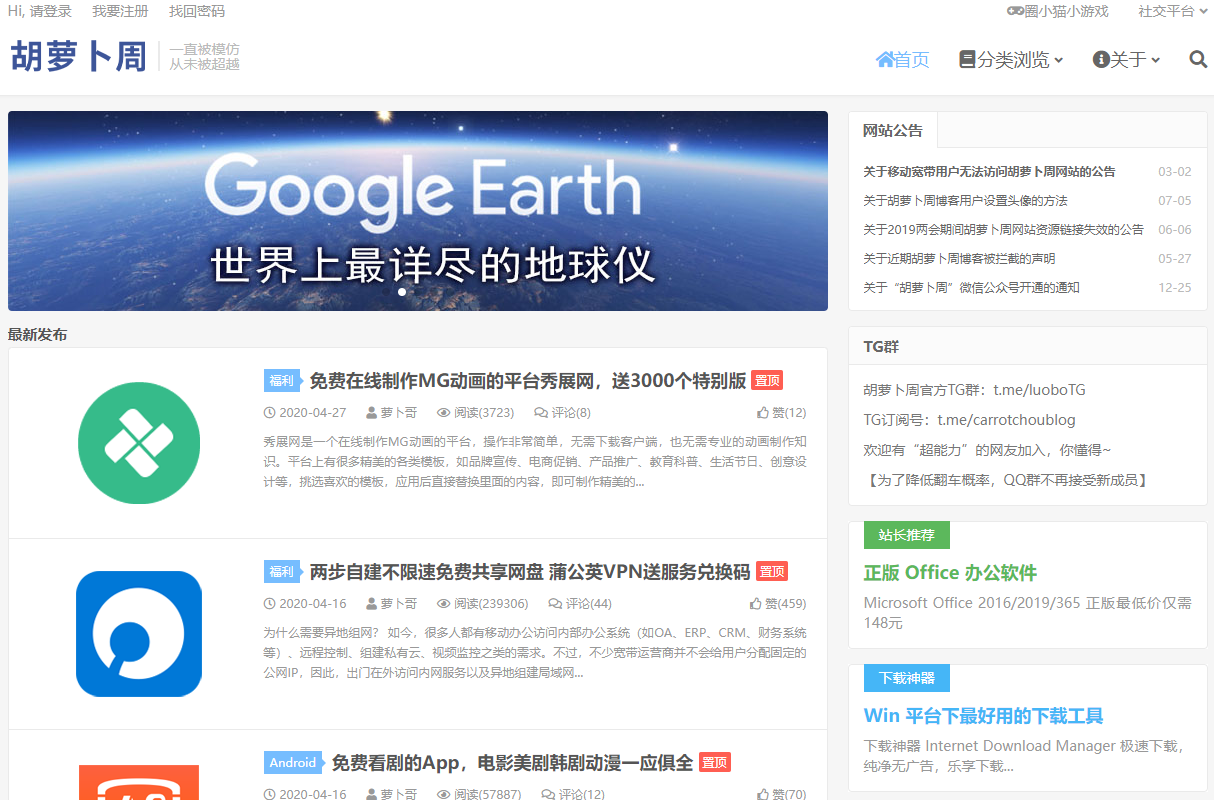
Task: Click the comment bubble icon beside 评论(44)
Action: click(x=555, y=603)
